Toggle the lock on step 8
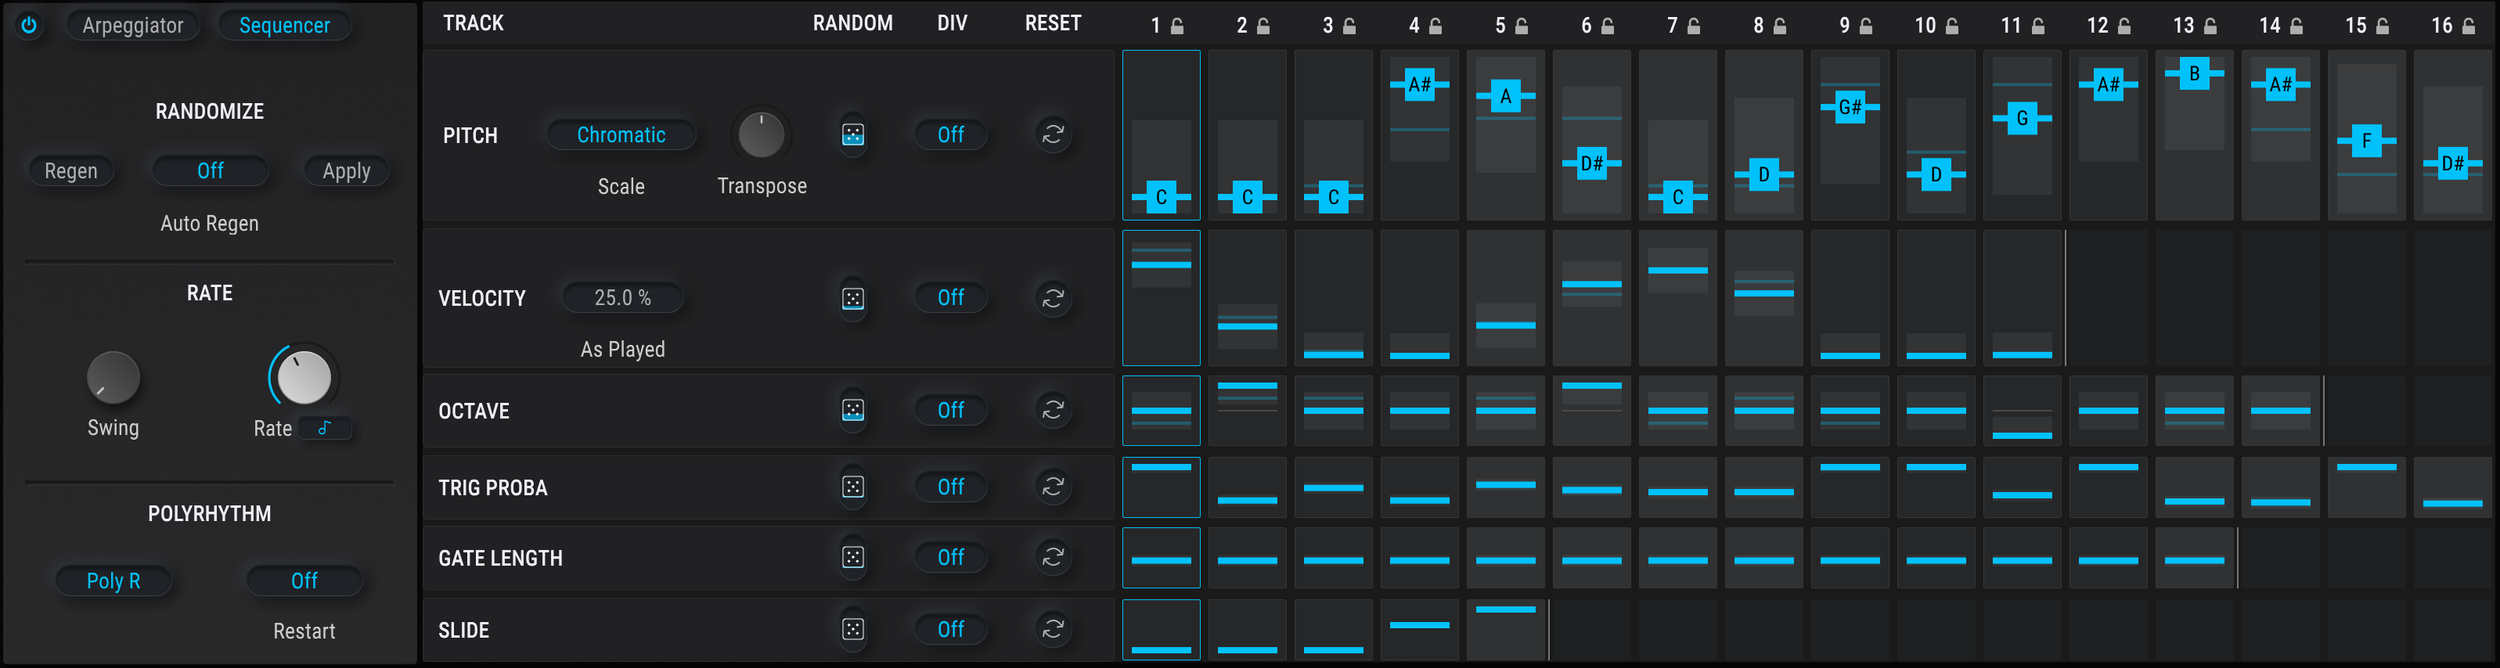The height and width of the screenshot is (668, 2500). coord(1779,26)
